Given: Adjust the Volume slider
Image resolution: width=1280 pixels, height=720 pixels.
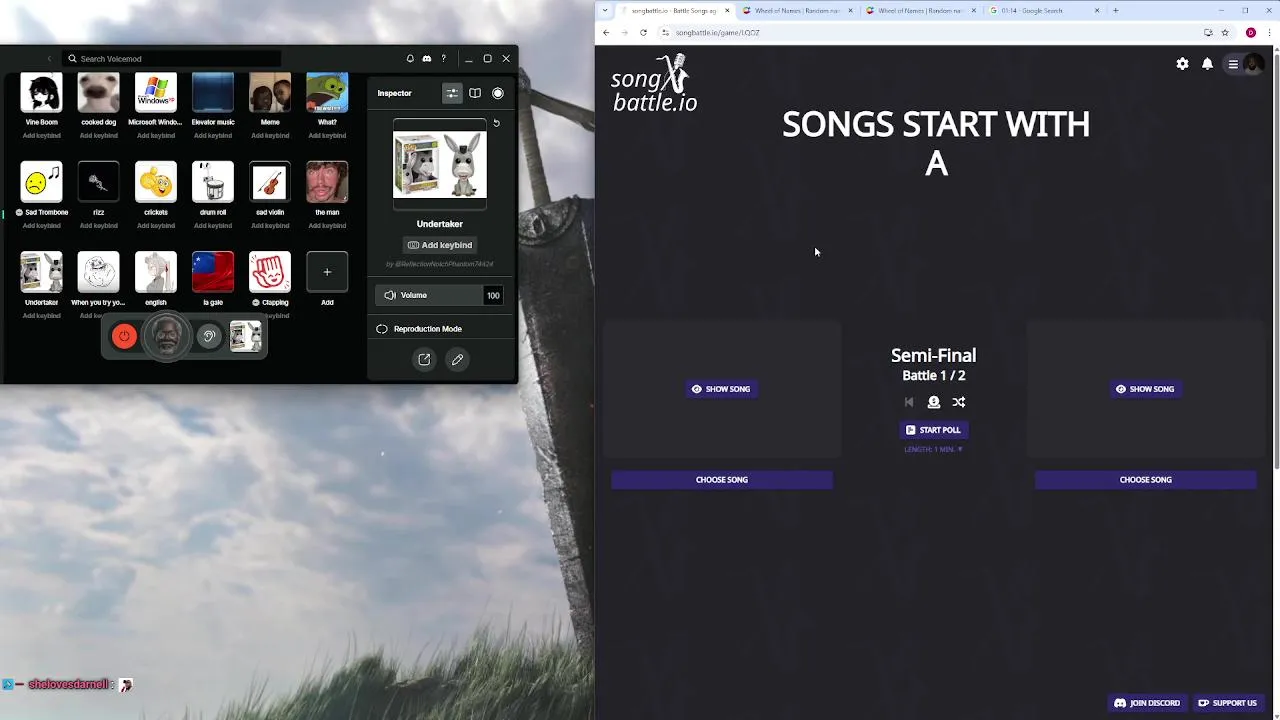Looking at the screenshot, I should 431,295.
